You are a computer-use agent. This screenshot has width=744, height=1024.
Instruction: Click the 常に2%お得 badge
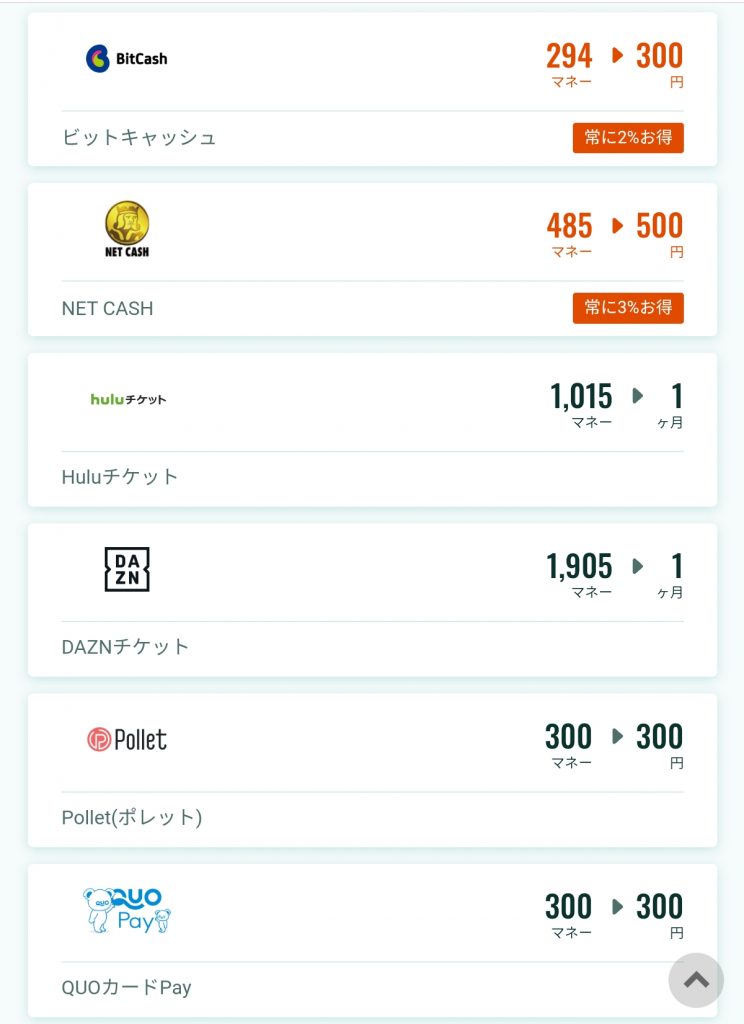coord(628,138)
